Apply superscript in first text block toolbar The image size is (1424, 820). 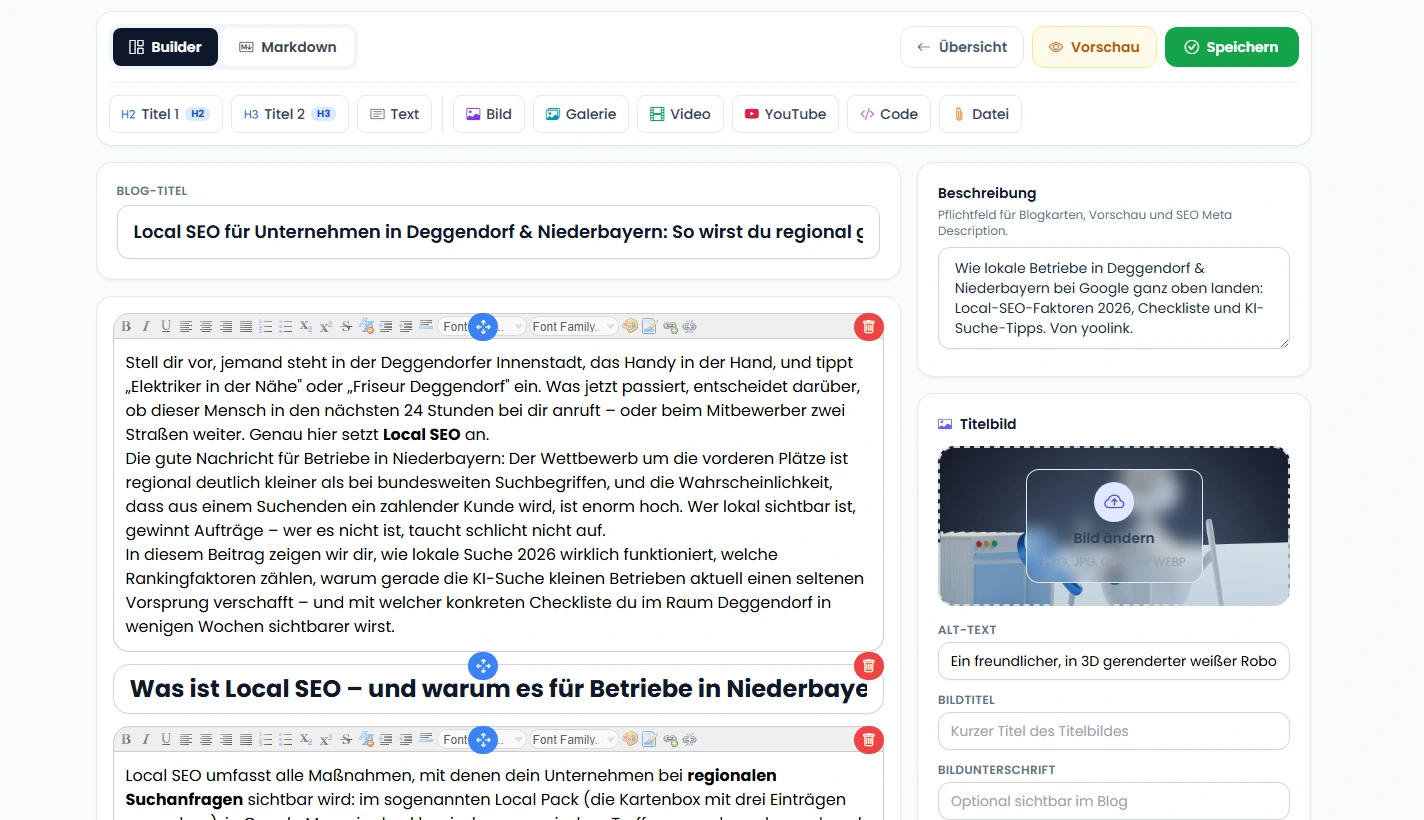326,326
